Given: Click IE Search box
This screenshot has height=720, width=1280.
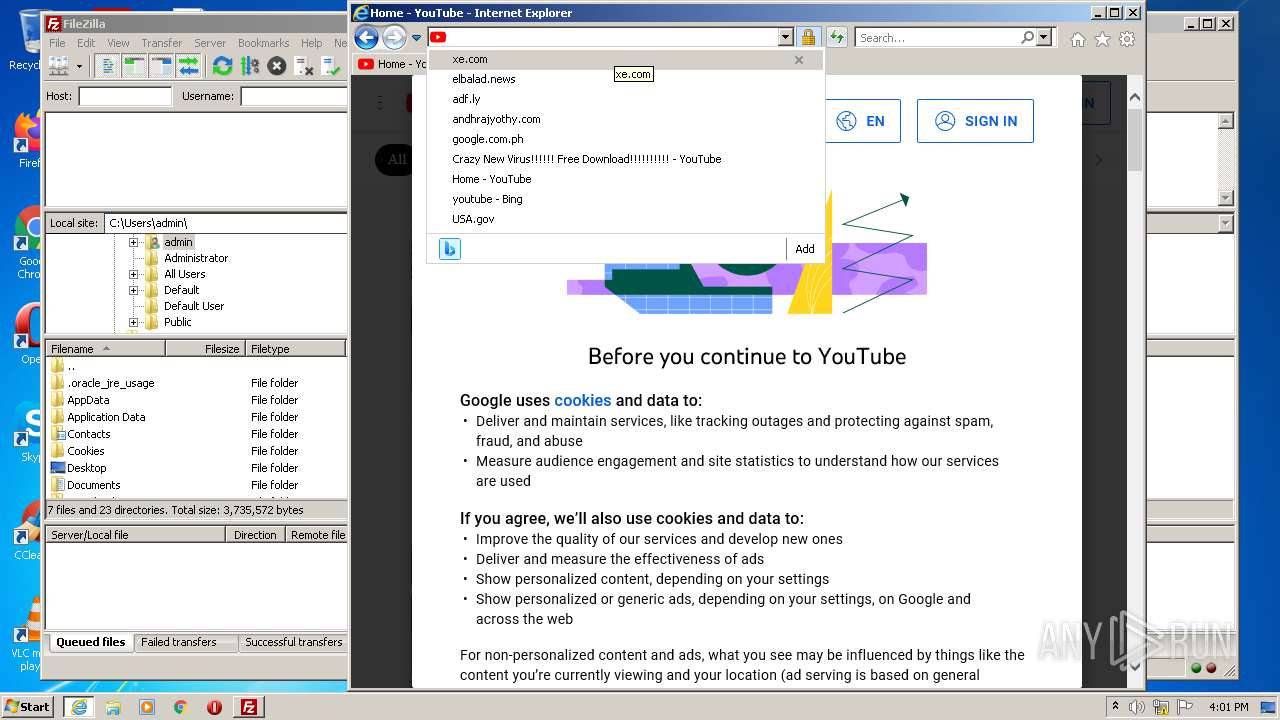Looking at the screenshot, I should point(938,38).
